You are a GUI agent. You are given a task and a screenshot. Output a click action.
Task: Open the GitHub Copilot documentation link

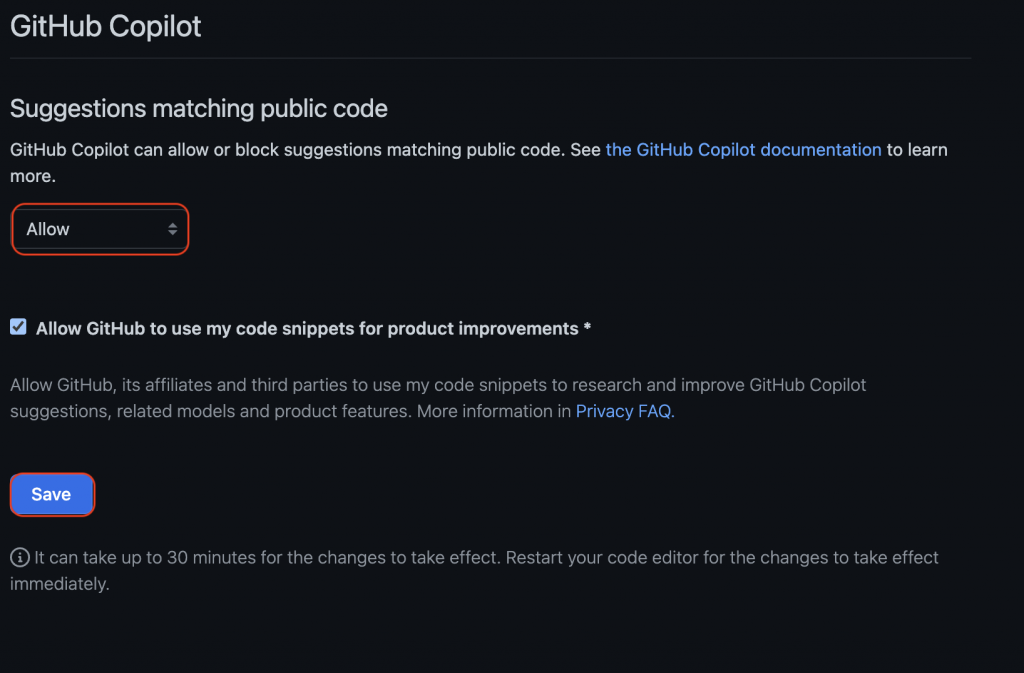point(743,150)
